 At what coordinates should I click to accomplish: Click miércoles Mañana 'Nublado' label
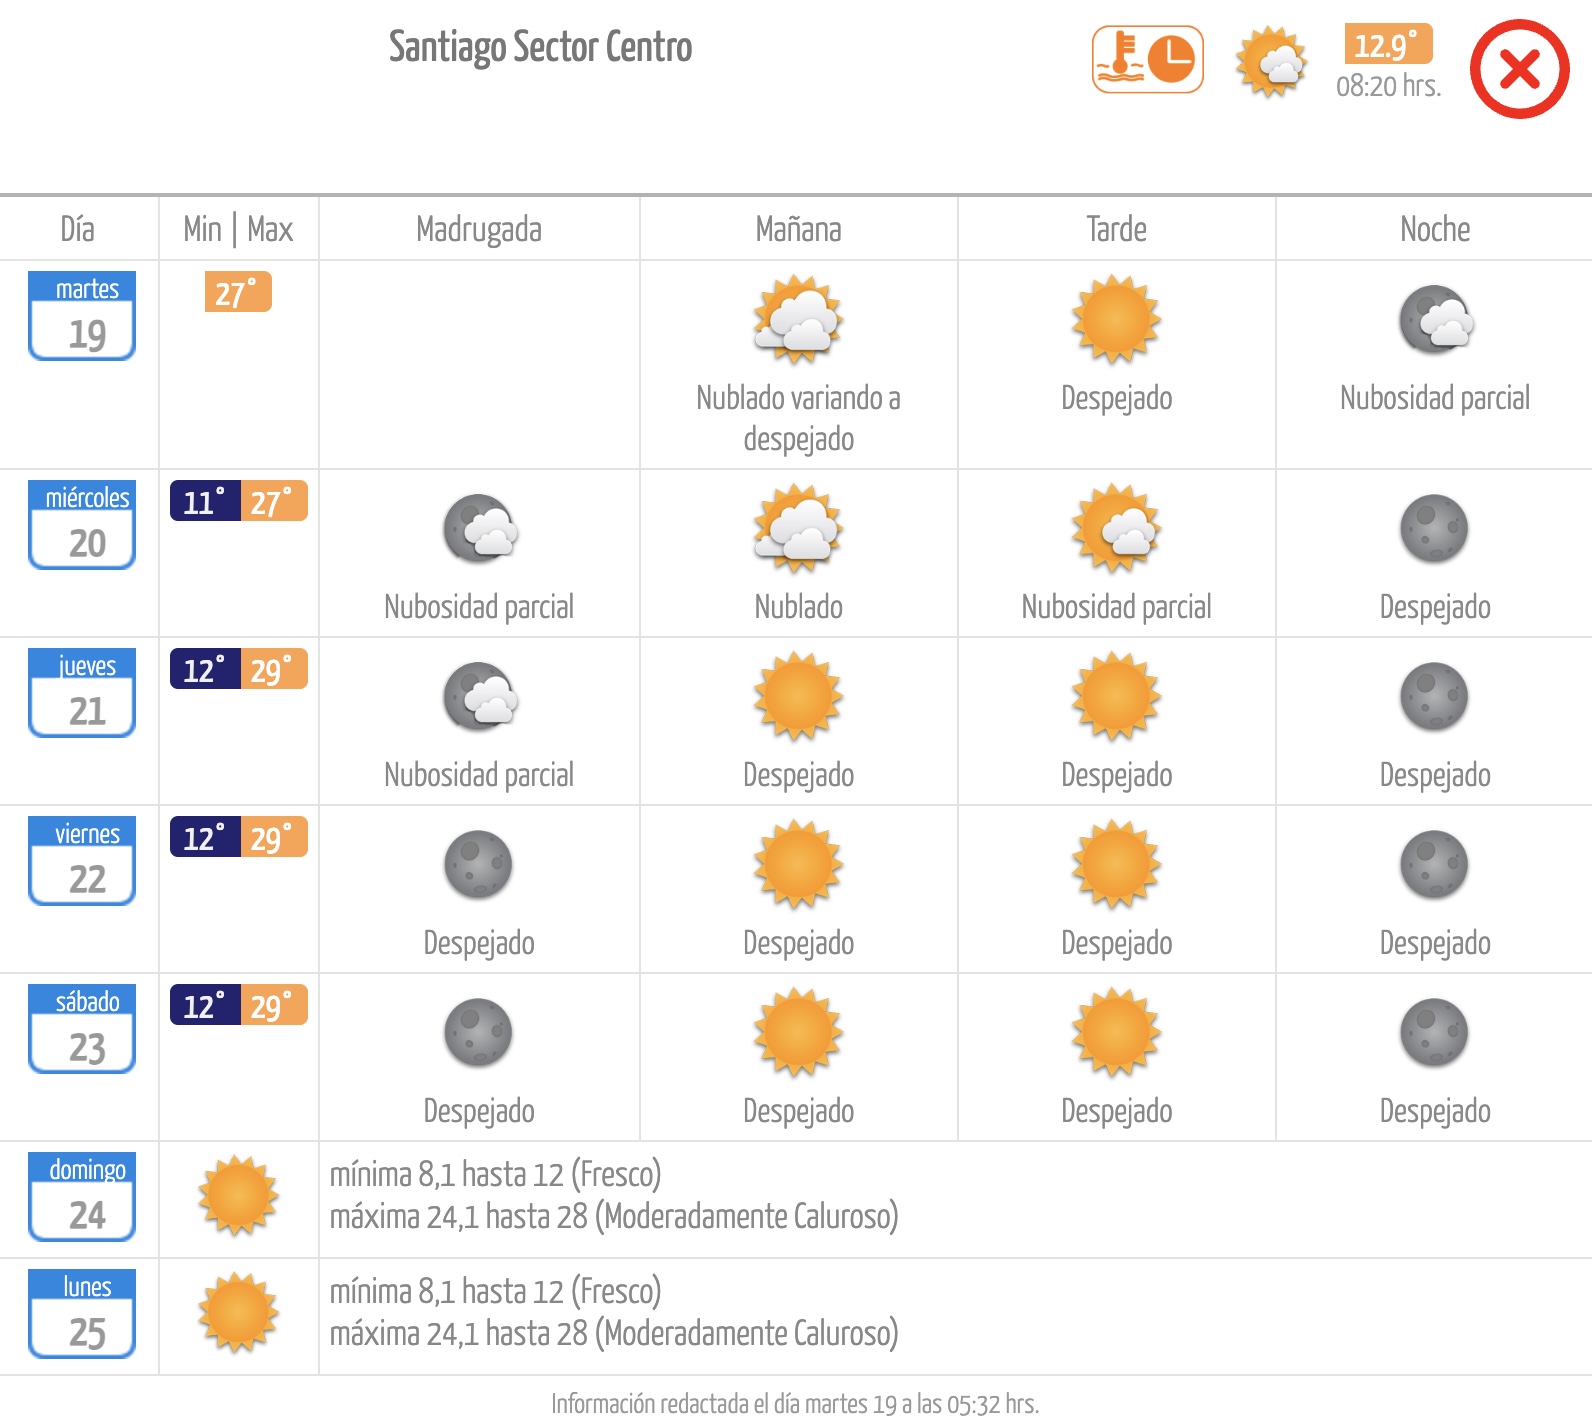tap(798, 607)
